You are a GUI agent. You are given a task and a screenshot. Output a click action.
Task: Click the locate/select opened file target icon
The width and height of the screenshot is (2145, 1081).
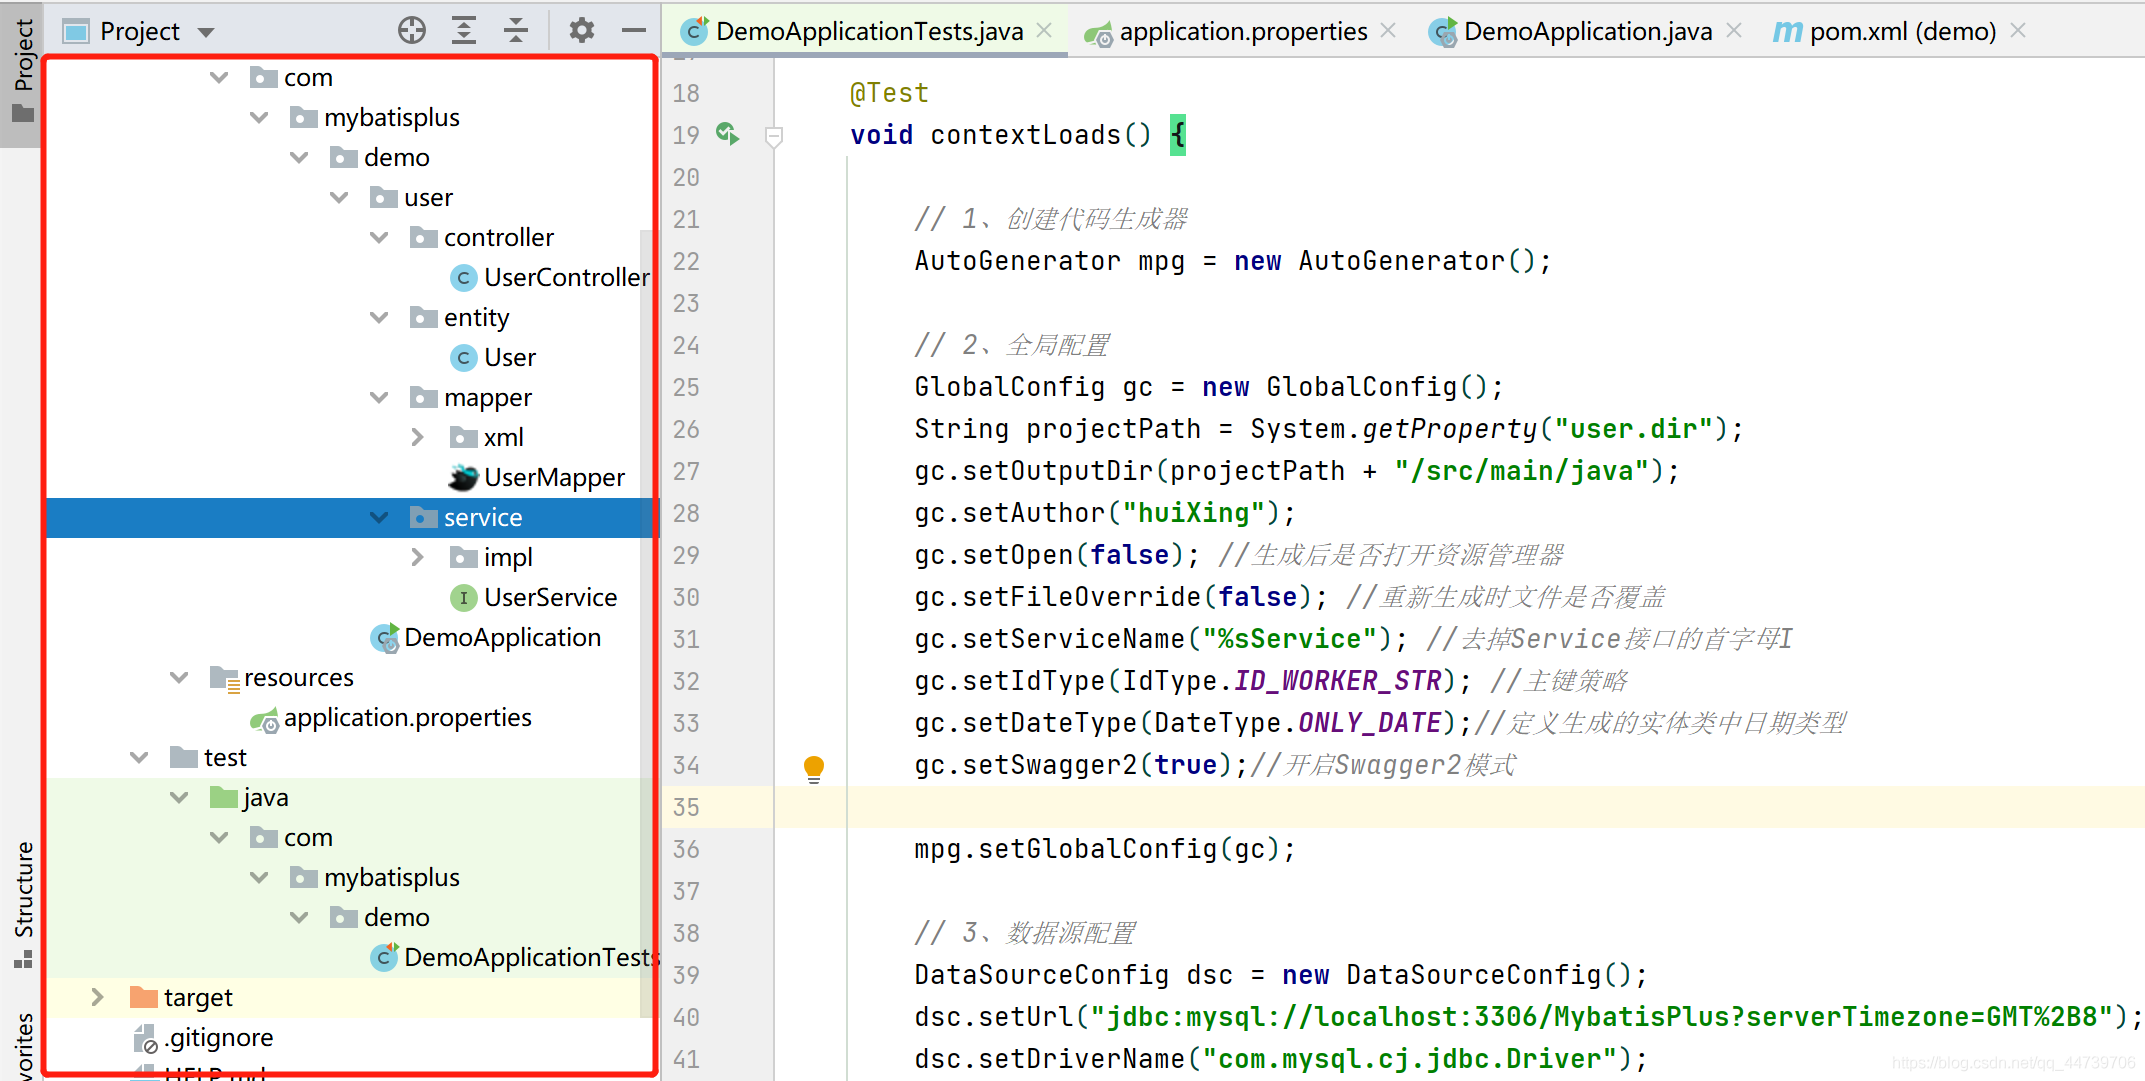tap(411, 31)
